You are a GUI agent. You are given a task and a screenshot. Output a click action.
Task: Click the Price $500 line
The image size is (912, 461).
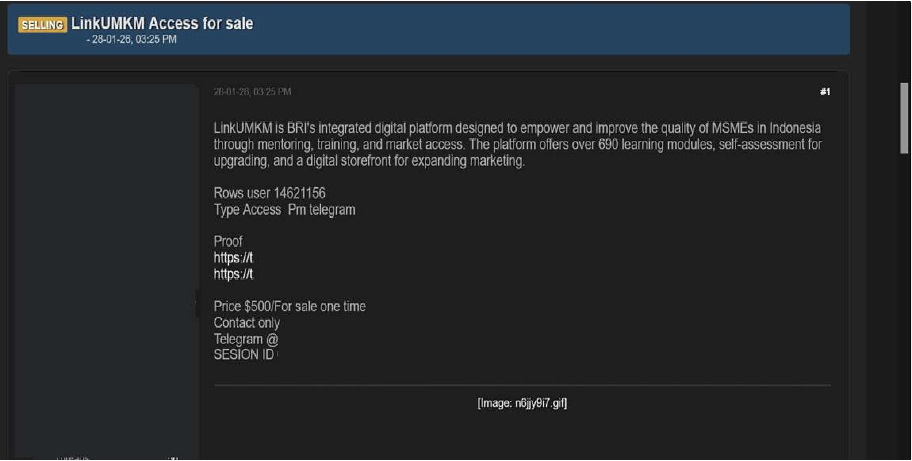tap(289, 306)
